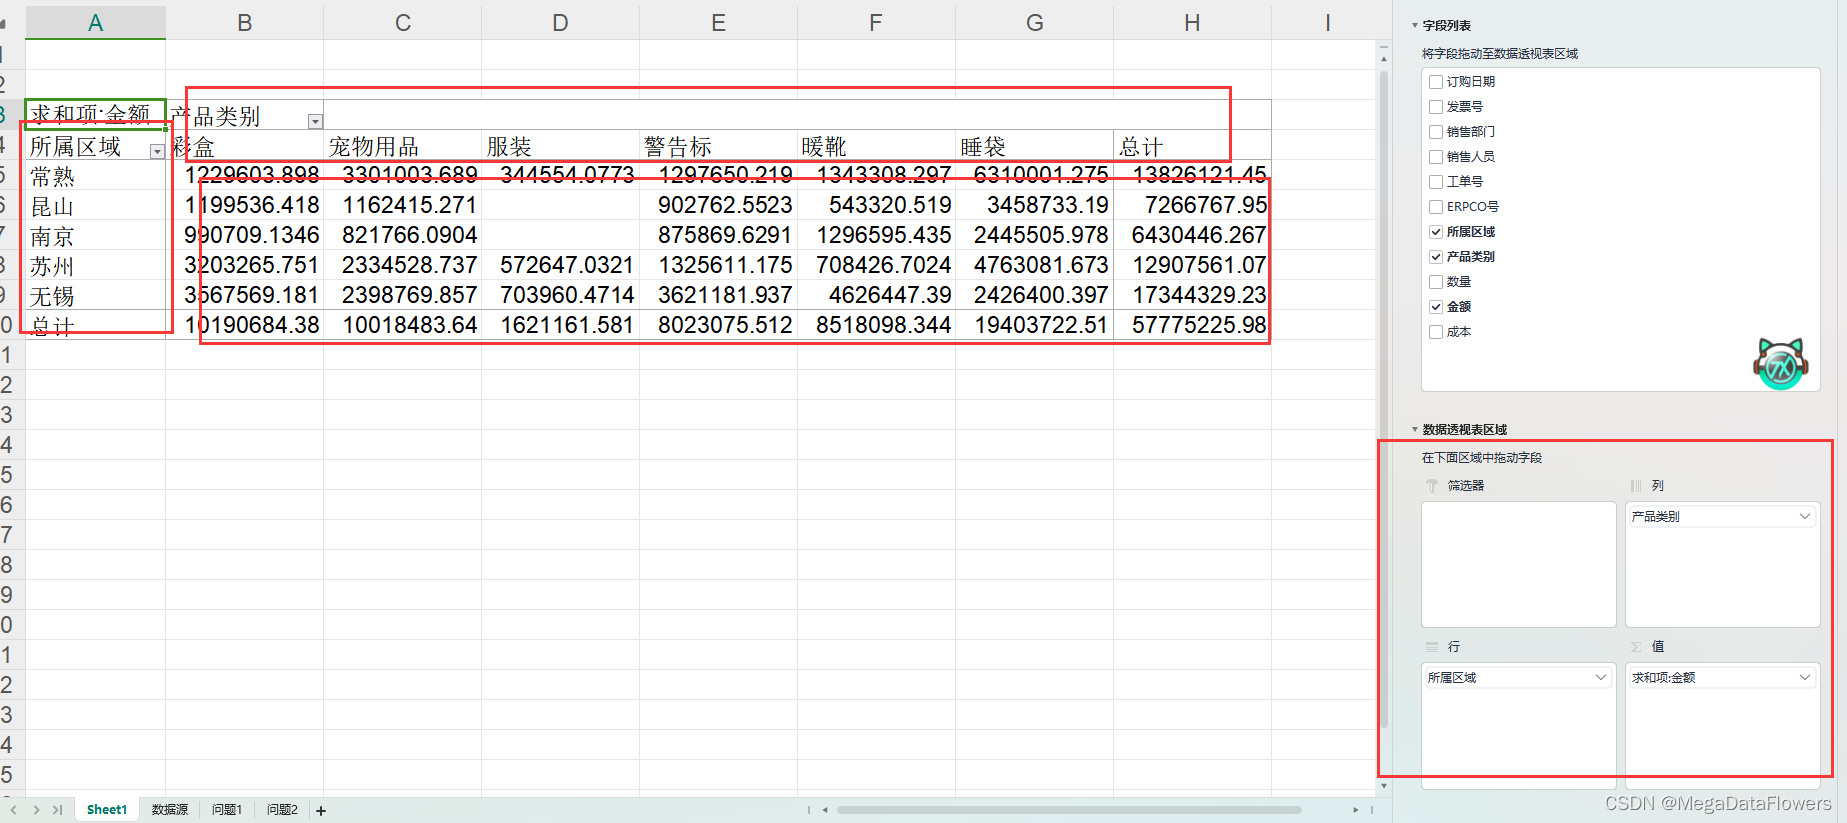The image size is (1847, 823).
Task: Select column H header
Action: (x=1192, y=23)
